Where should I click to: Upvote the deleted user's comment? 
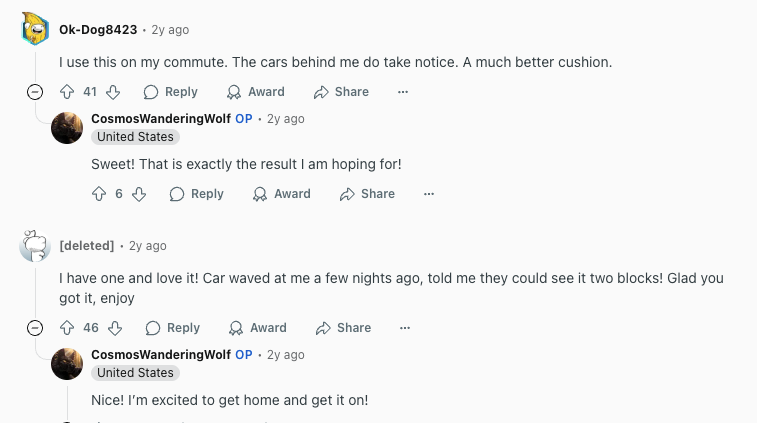click(x=68, y=328)
